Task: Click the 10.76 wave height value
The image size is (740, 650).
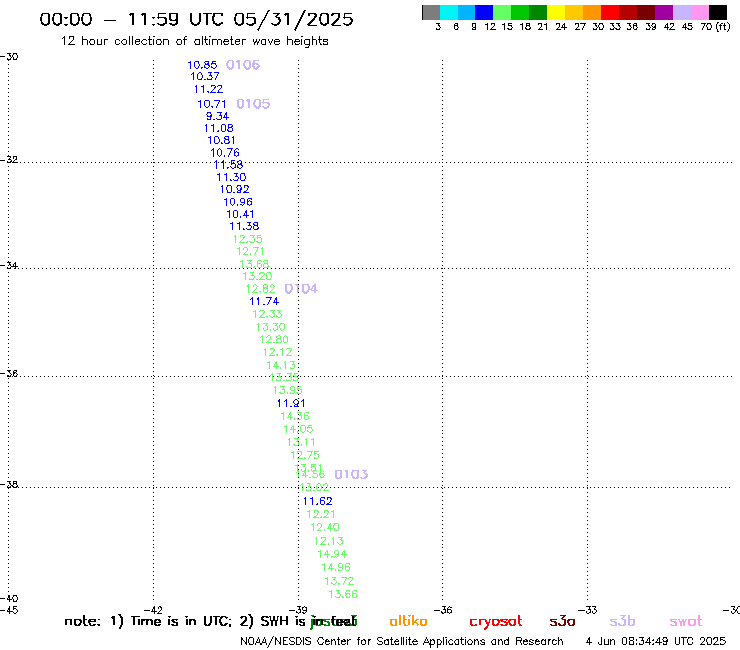Action: 225,153
